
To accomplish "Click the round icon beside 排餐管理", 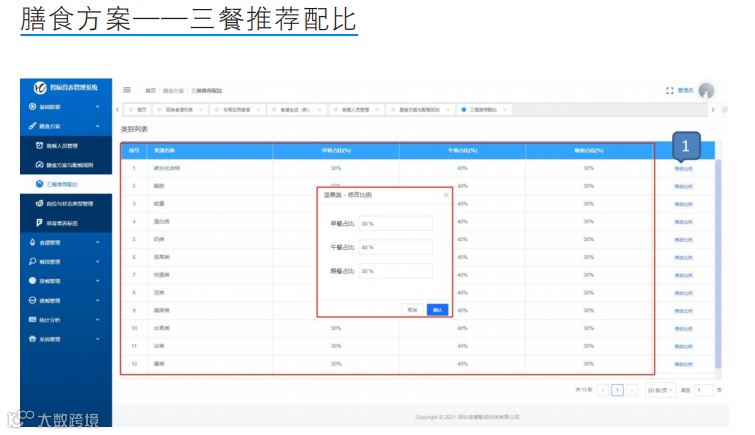I will click(32, 280).
